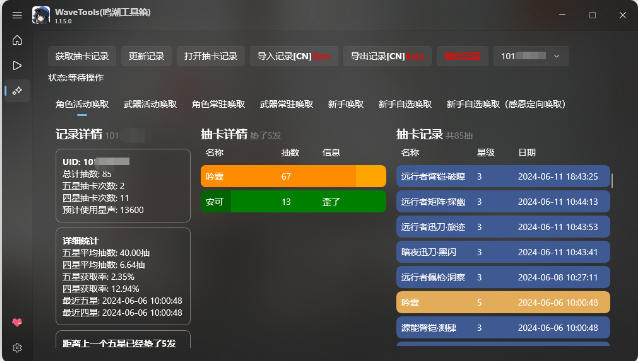
Task: Click 打开抽卡记录 button
Action: tap(211, 56)
